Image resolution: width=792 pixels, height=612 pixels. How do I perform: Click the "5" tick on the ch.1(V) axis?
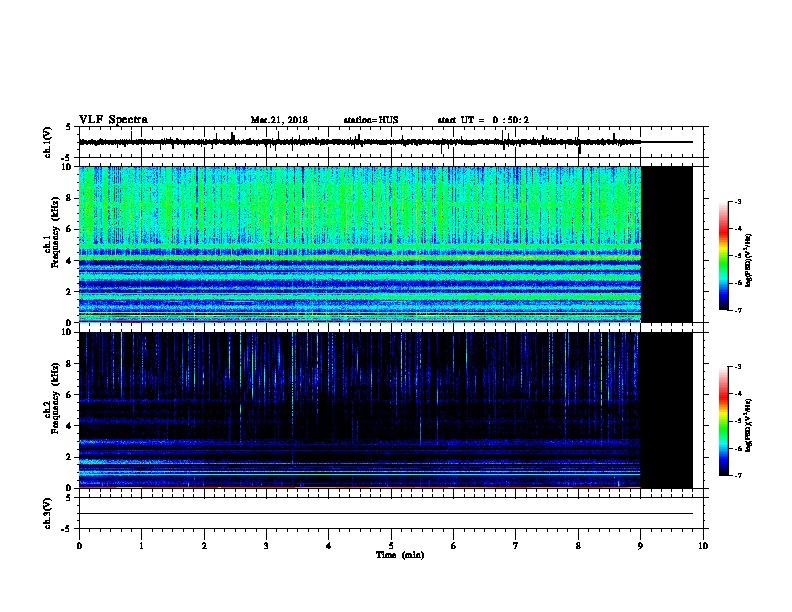68,127
